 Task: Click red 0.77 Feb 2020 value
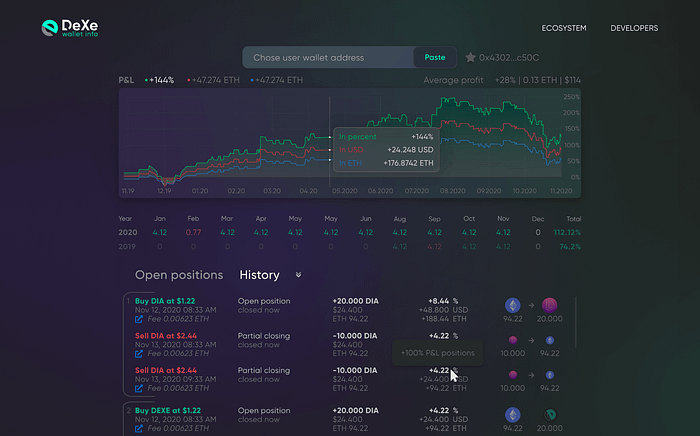(193, 233)
